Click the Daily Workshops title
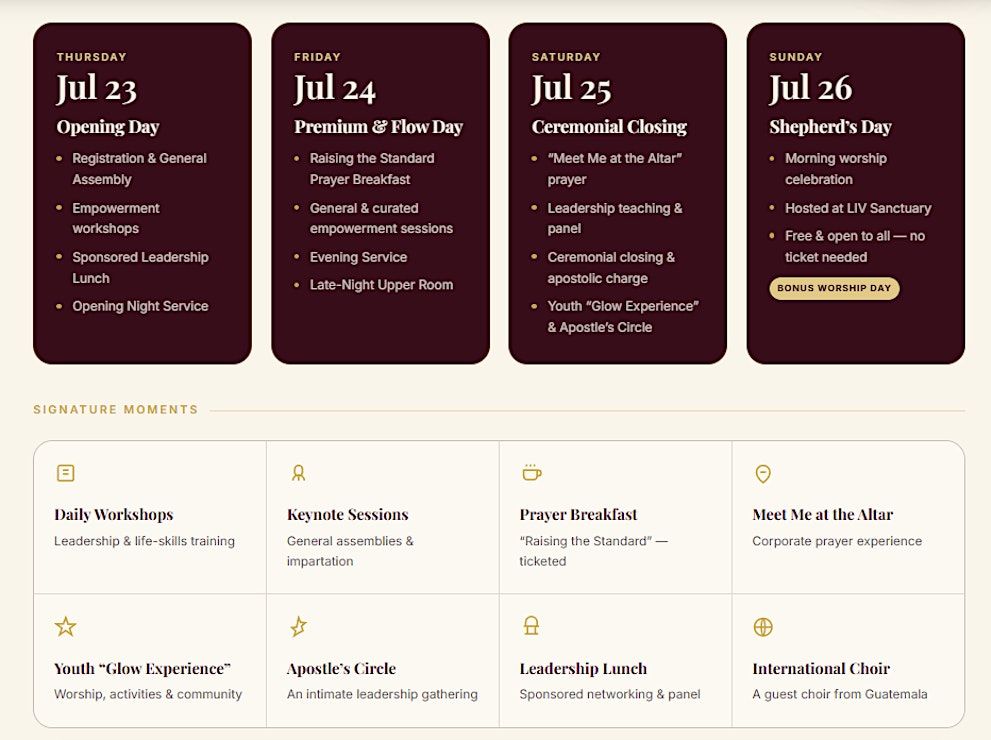 pyautogui.click(x=114, y=514)
